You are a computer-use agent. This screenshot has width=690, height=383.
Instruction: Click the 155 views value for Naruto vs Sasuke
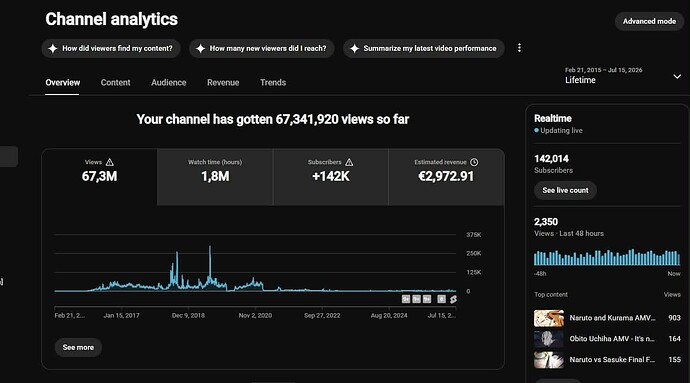(674, 360)
